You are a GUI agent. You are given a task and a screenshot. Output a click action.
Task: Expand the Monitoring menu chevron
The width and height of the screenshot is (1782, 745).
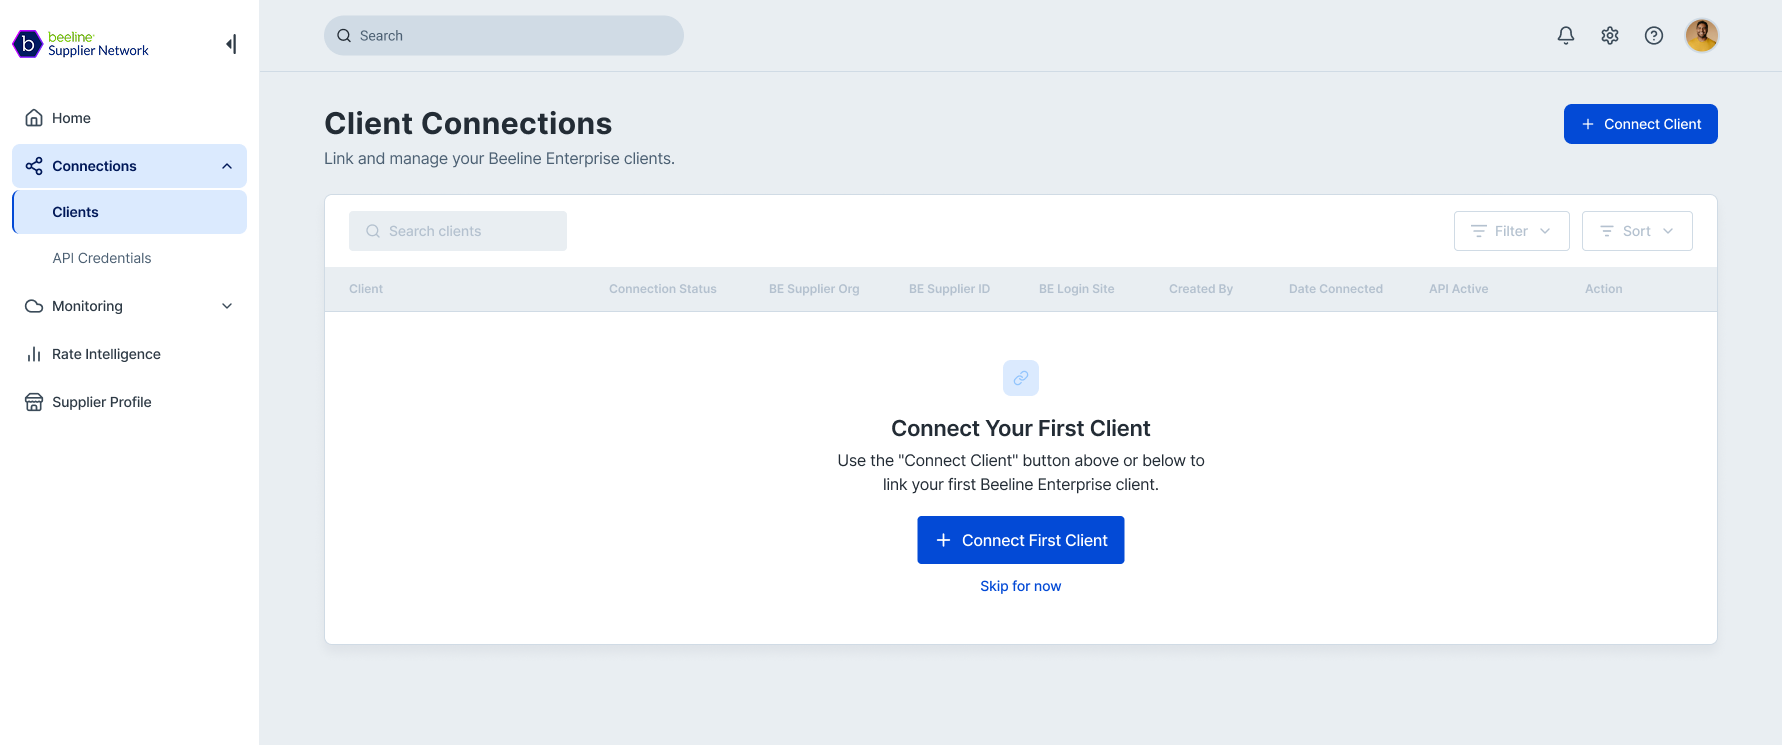point(227,306)
